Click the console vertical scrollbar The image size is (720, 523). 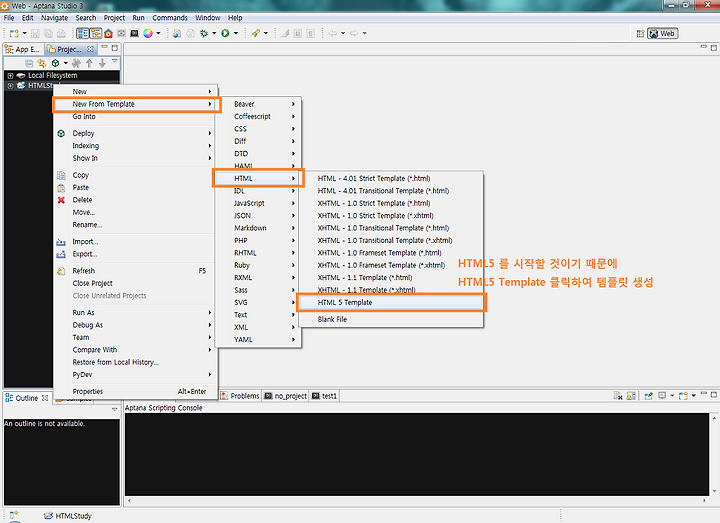click(x=714, y=454)
